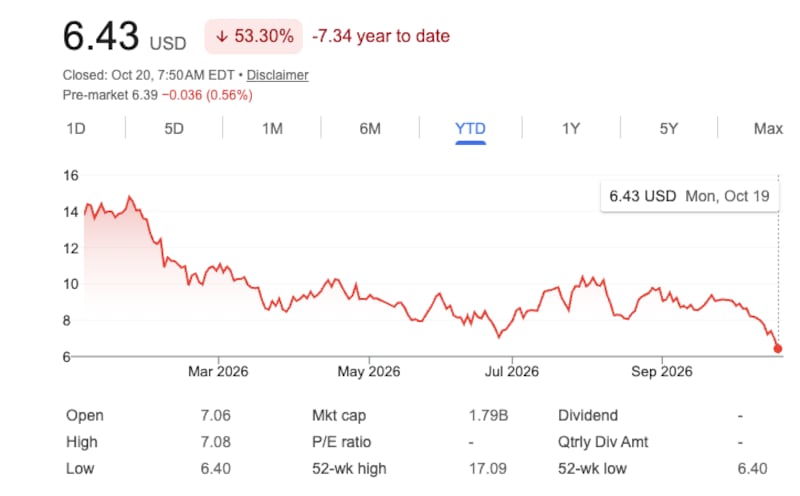Click the Open label
This screenshot has width=800, height=496.
(x=85, y=415)
